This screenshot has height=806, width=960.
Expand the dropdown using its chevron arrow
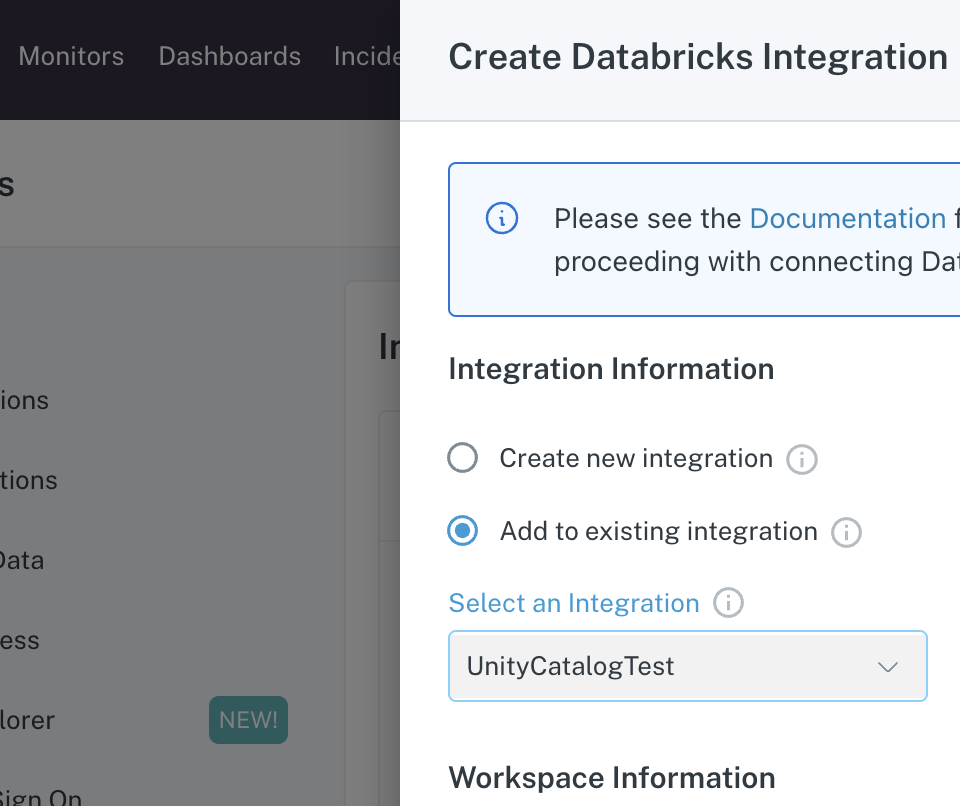click(887, 667)
